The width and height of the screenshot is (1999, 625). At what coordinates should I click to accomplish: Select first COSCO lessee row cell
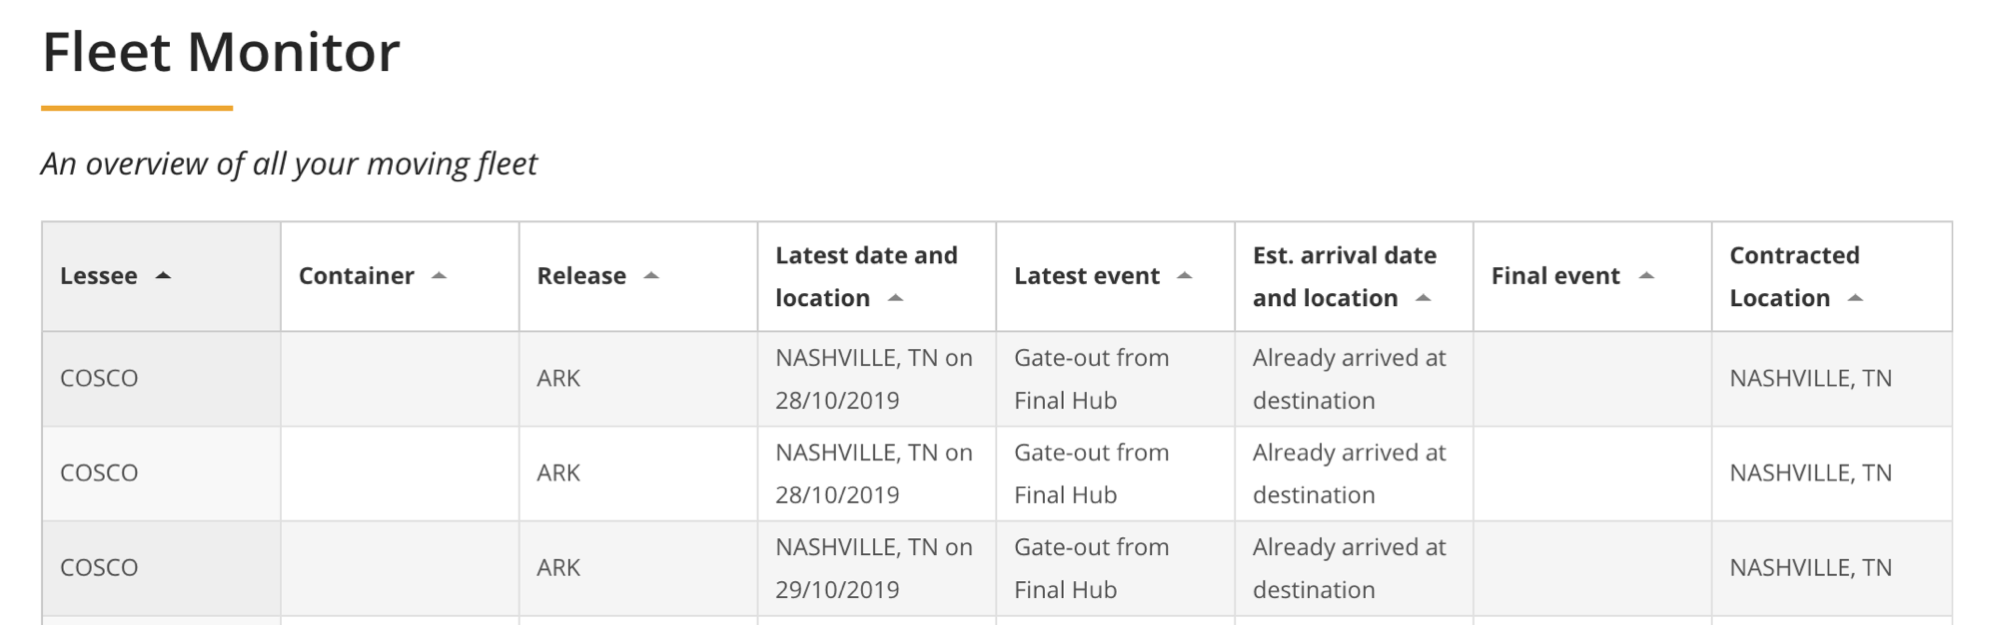pos(161,379)
